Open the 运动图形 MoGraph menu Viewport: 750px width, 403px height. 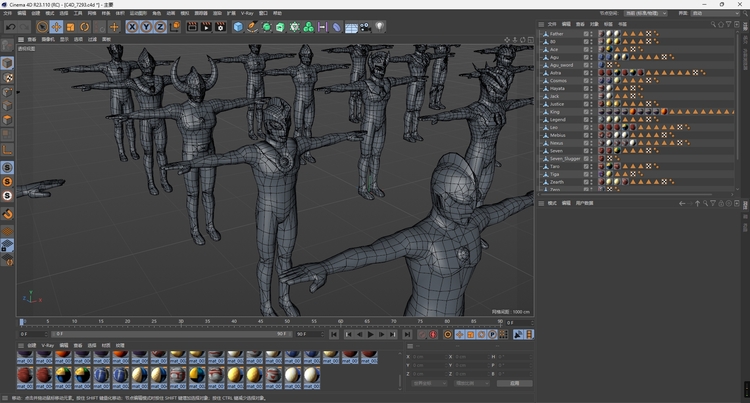click(138, 13)
